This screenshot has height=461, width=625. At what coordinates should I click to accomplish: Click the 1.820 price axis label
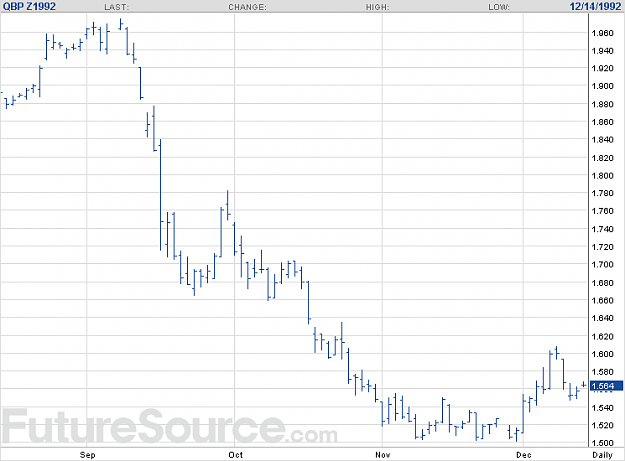click(x=603, y=158)
